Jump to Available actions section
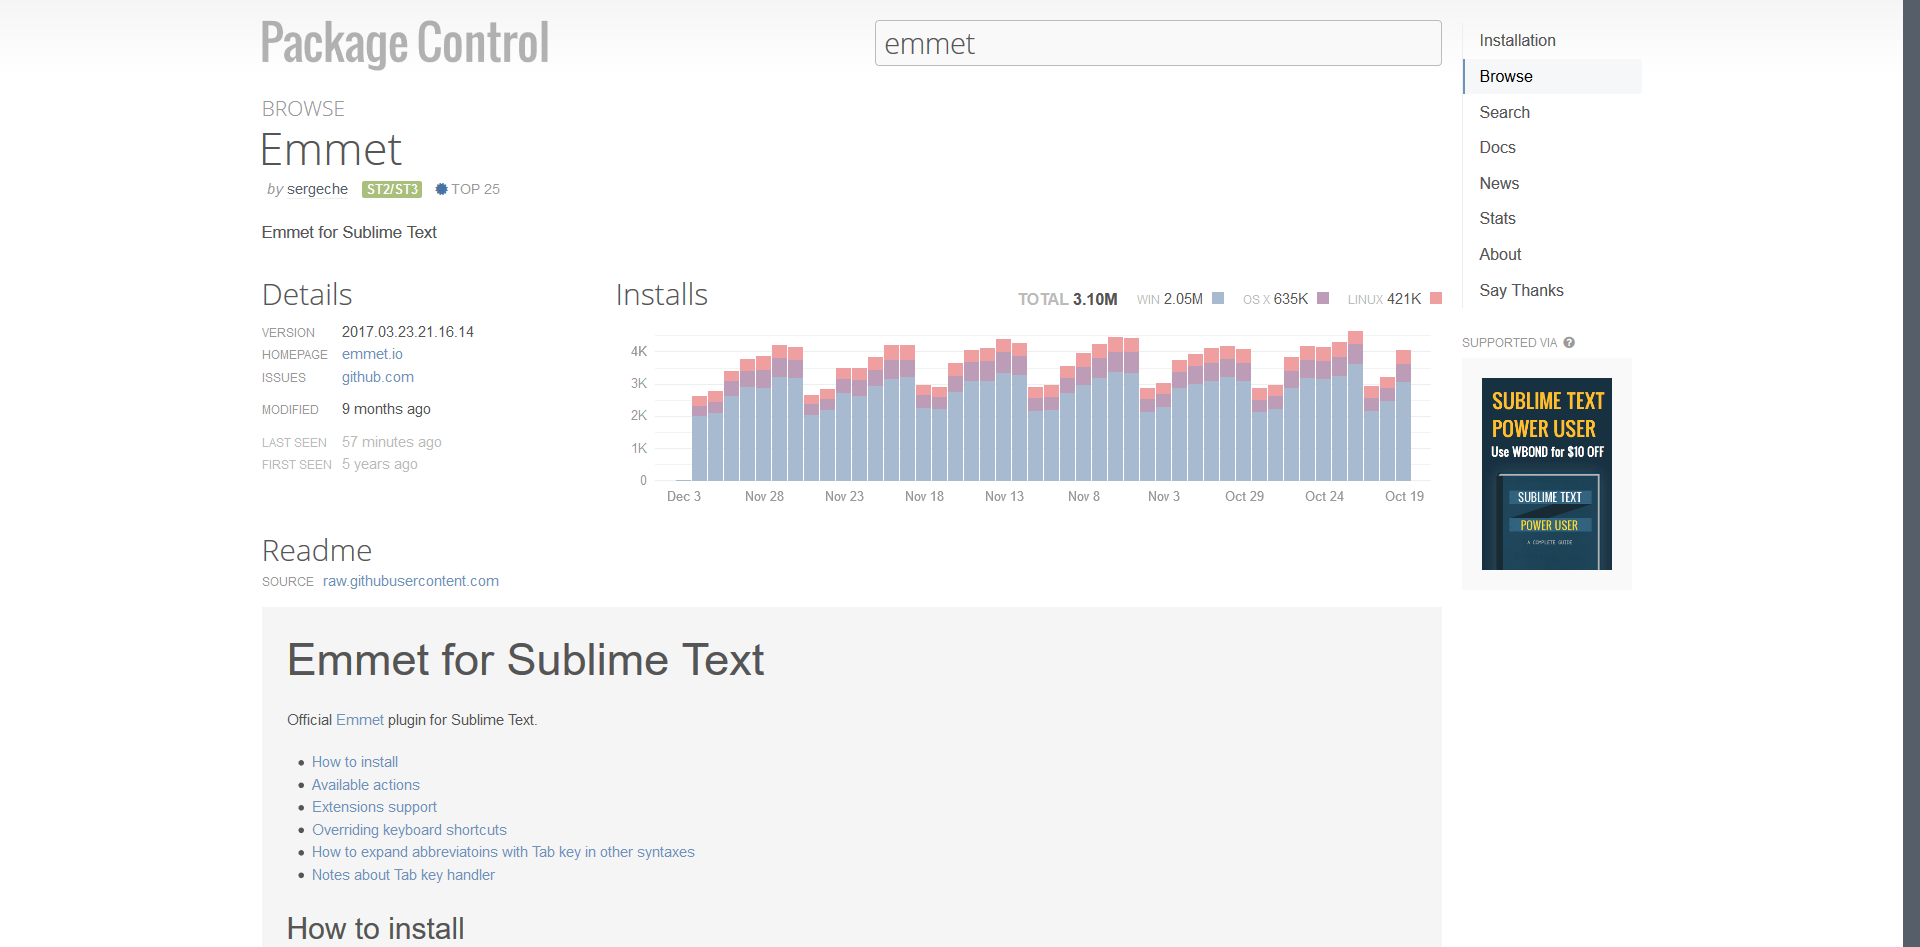Screen dimensions: 1920x947 [366, 785]
